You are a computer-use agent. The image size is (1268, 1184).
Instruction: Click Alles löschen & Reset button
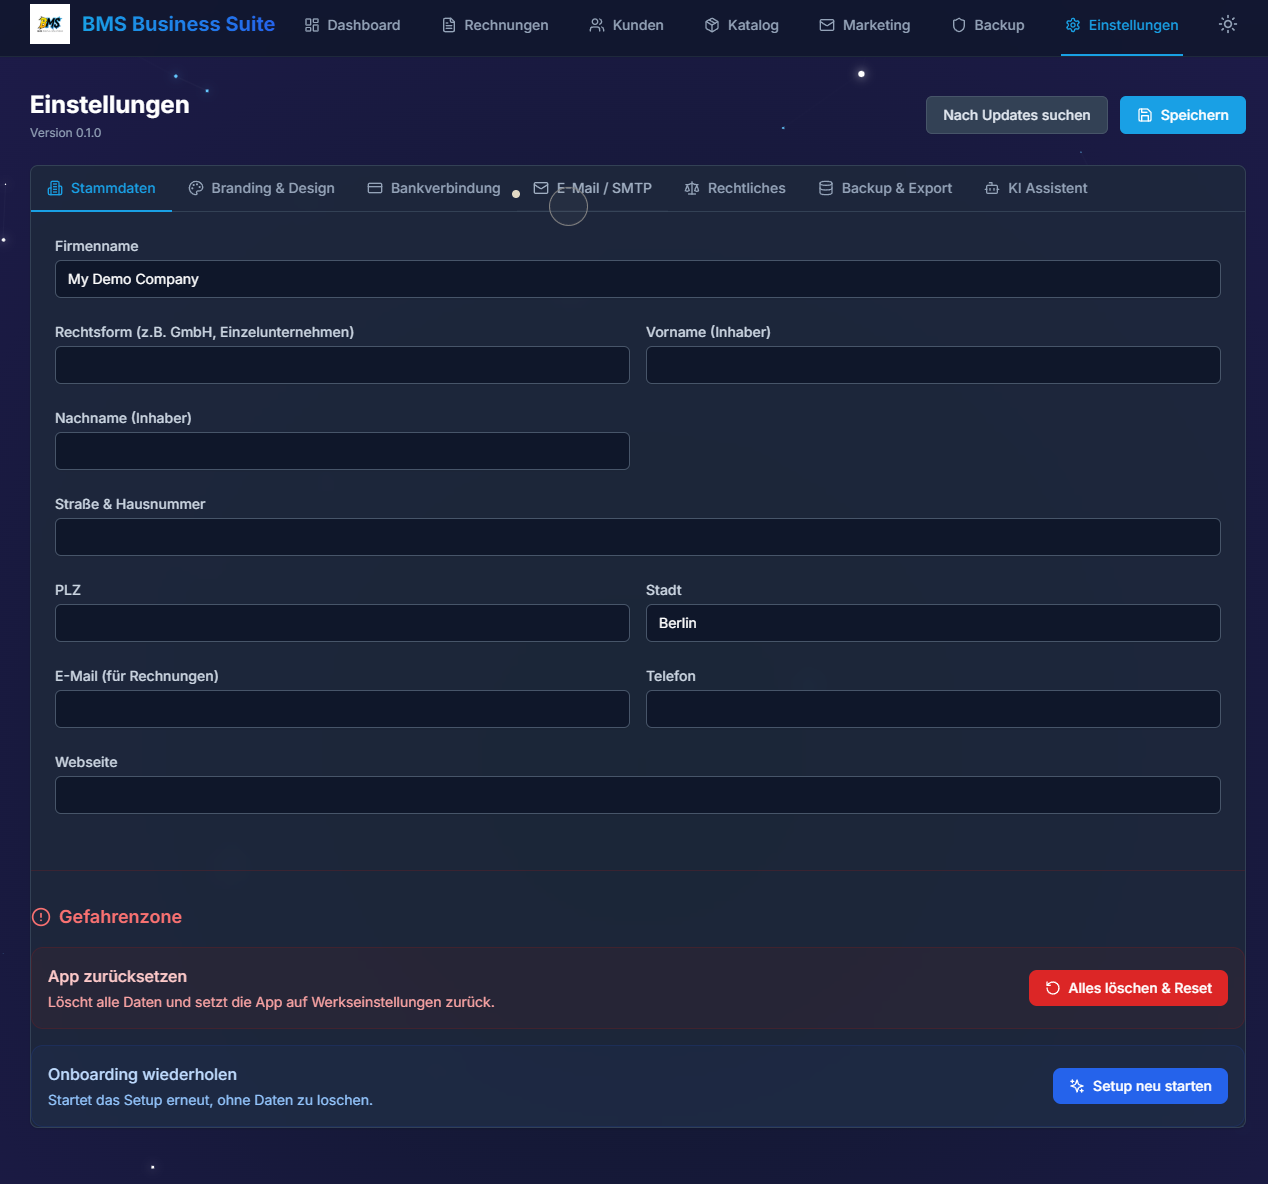[1128, 988]
